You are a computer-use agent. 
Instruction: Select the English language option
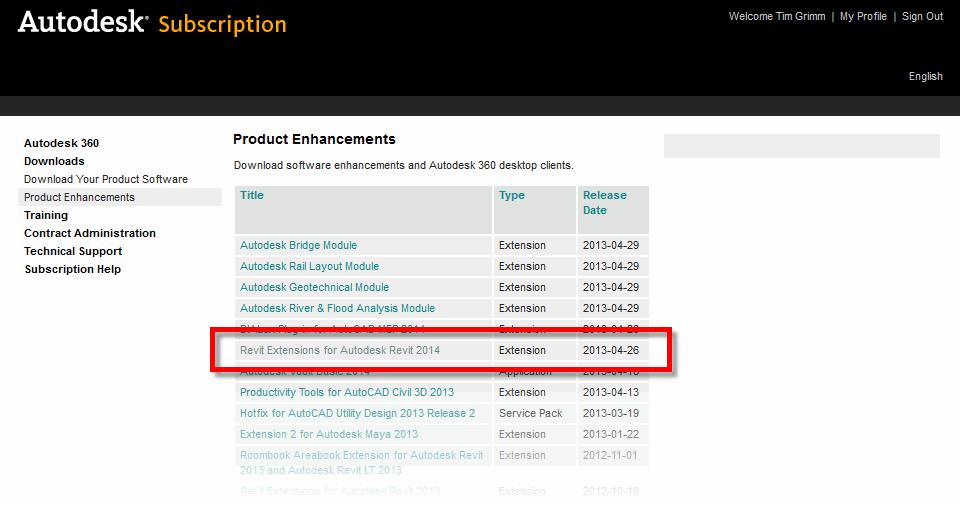pos(925,77)
